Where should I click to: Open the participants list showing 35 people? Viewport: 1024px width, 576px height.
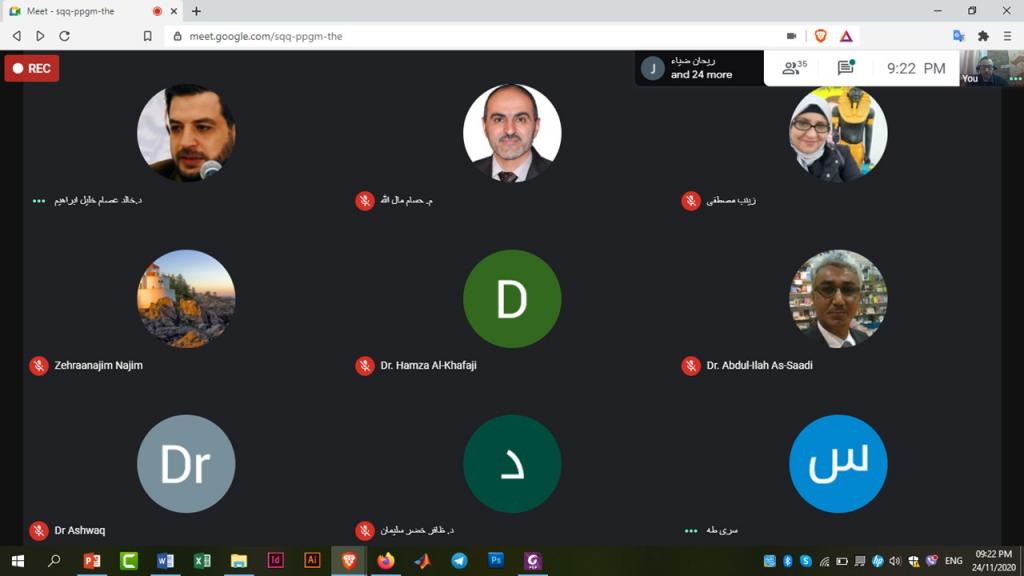[x=794, y=68]
